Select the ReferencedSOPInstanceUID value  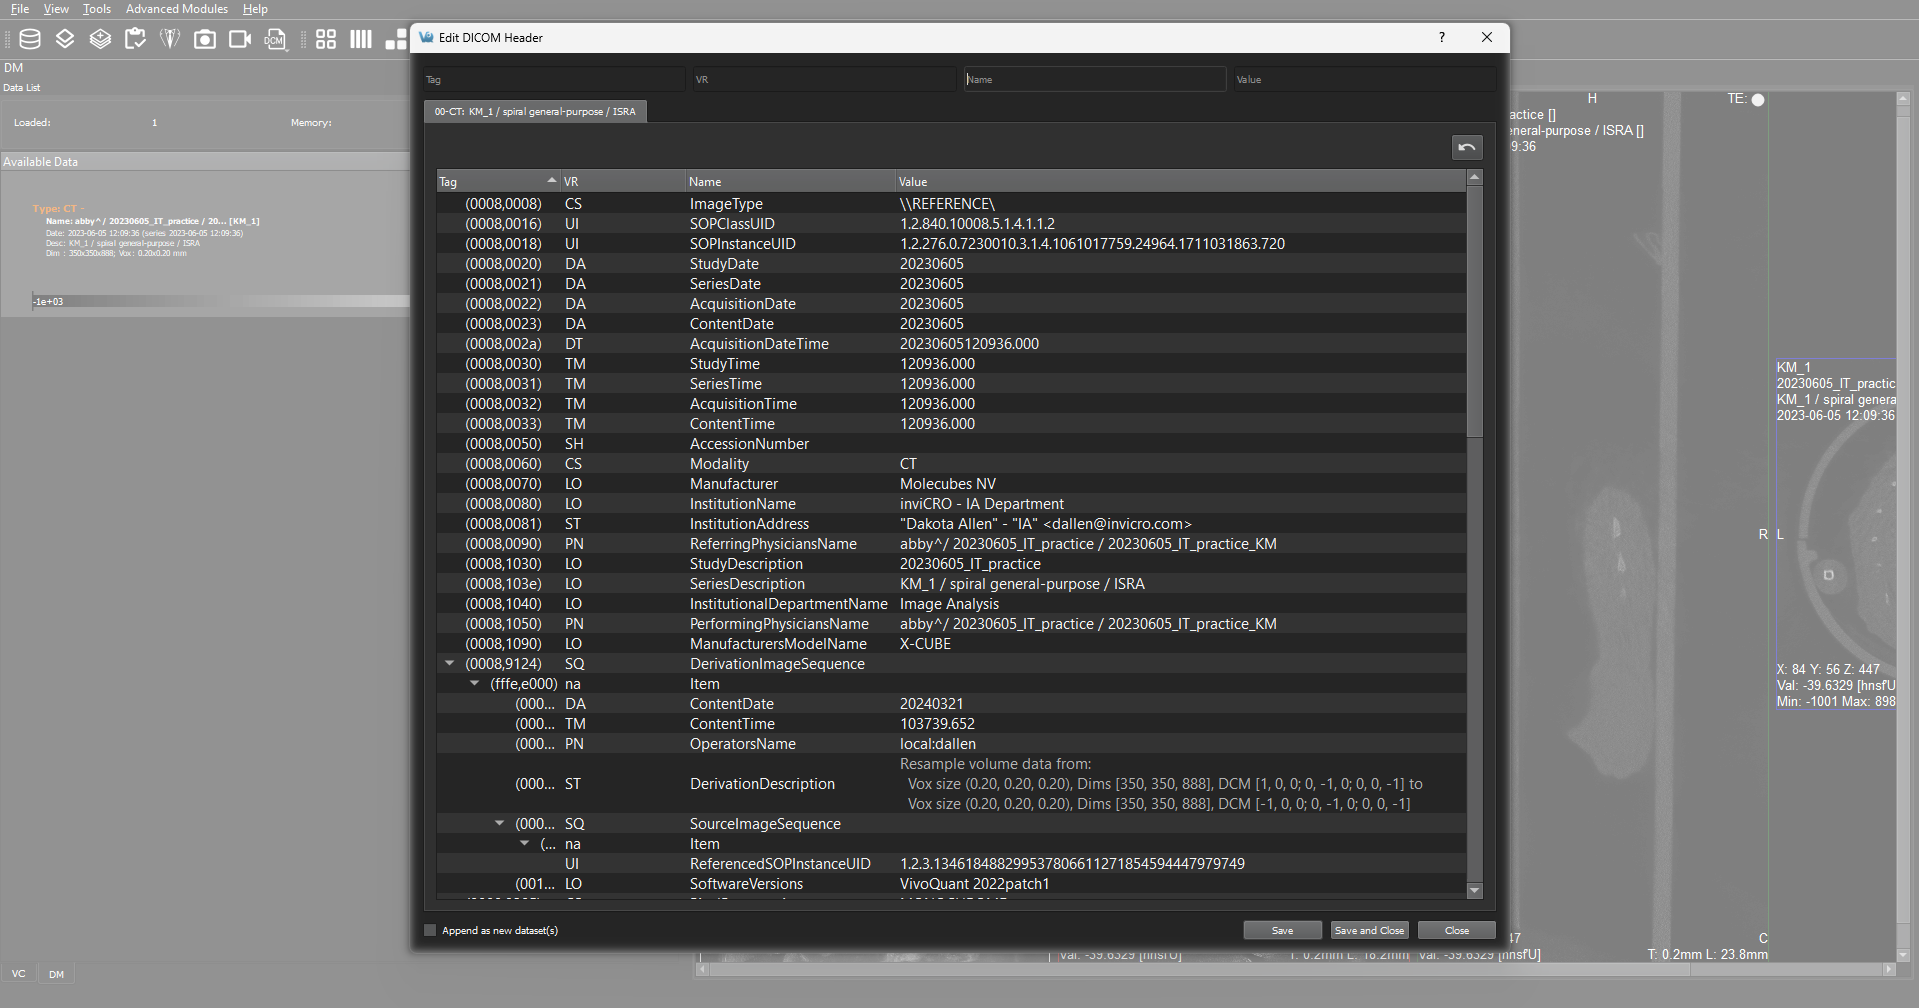pos(1072,864)
